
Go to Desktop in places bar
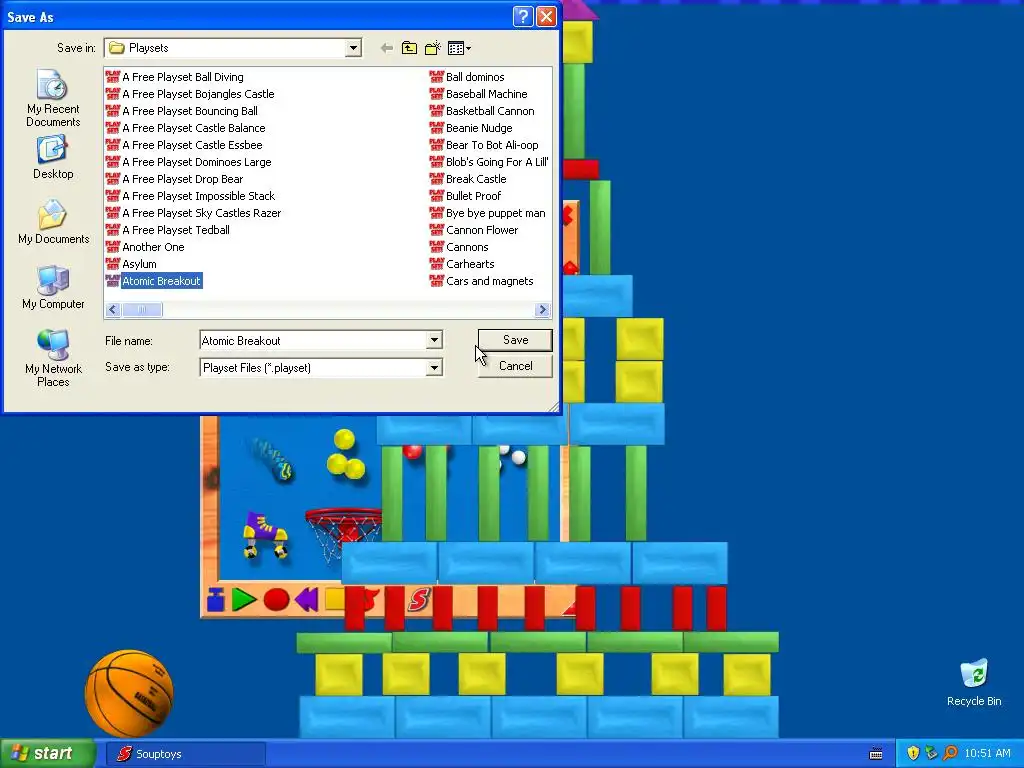click(x=53, y=157)
